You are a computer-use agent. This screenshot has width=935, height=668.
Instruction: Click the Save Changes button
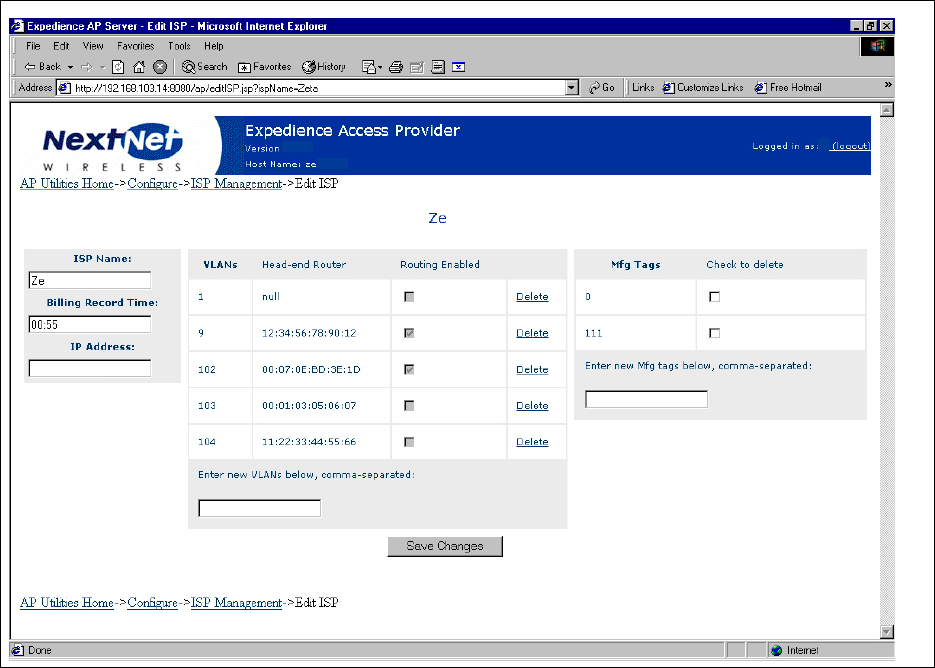click(445, 546)
